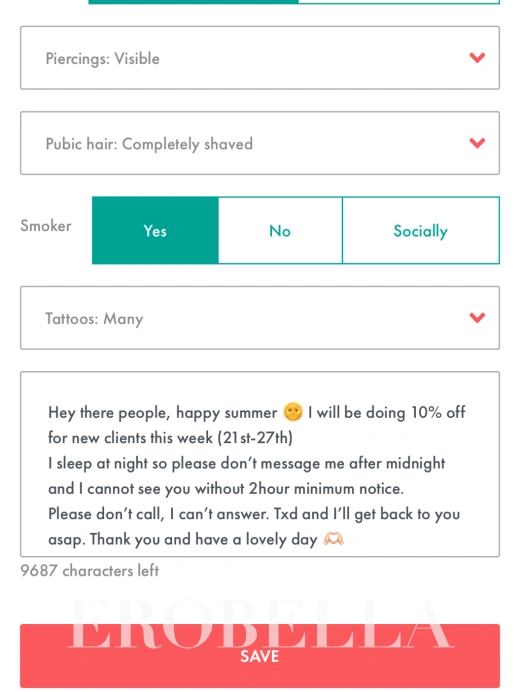Screen dimensions: 520x692
Task: Click the heart hands emoji in the description
Action: pyautogui.click(x=333, y=539)
